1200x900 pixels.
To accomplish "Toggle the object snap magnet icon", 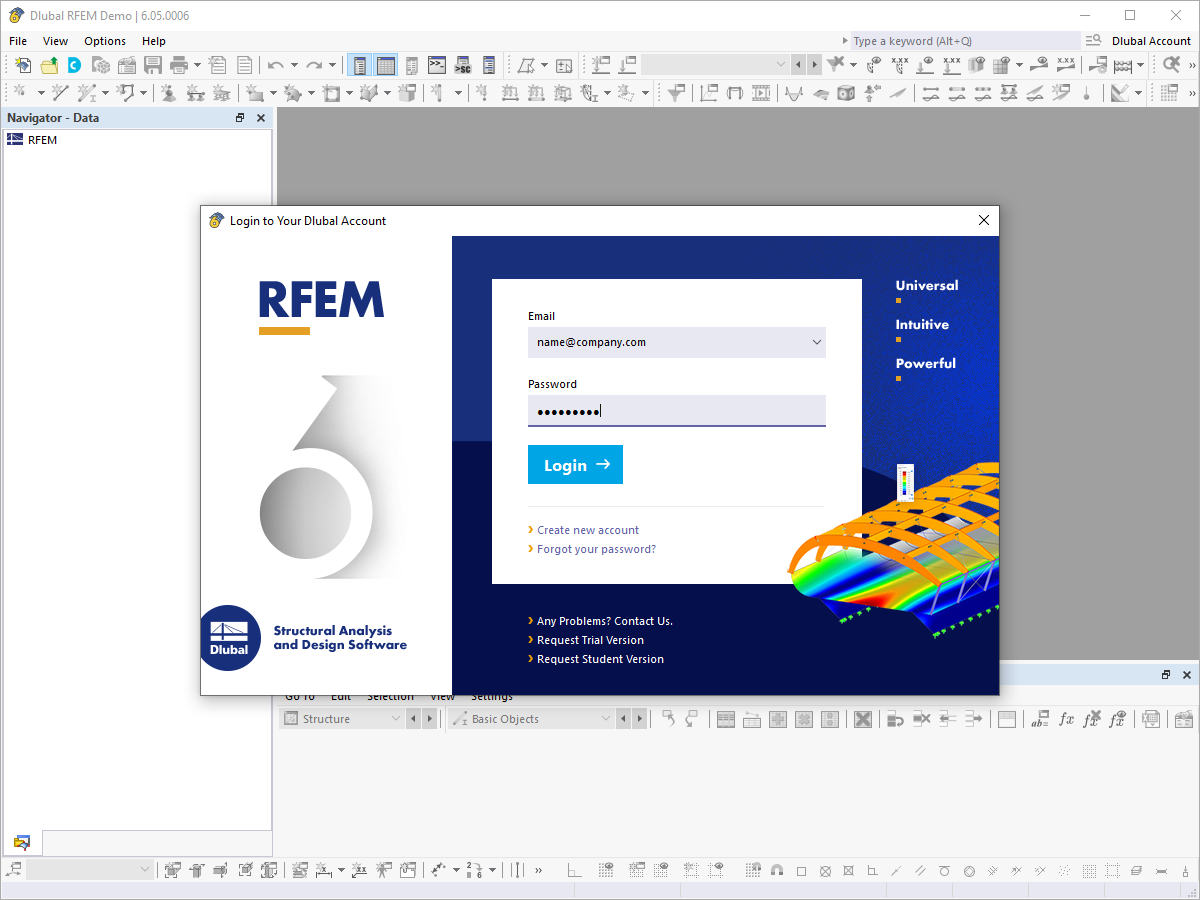I will [777, 870].
